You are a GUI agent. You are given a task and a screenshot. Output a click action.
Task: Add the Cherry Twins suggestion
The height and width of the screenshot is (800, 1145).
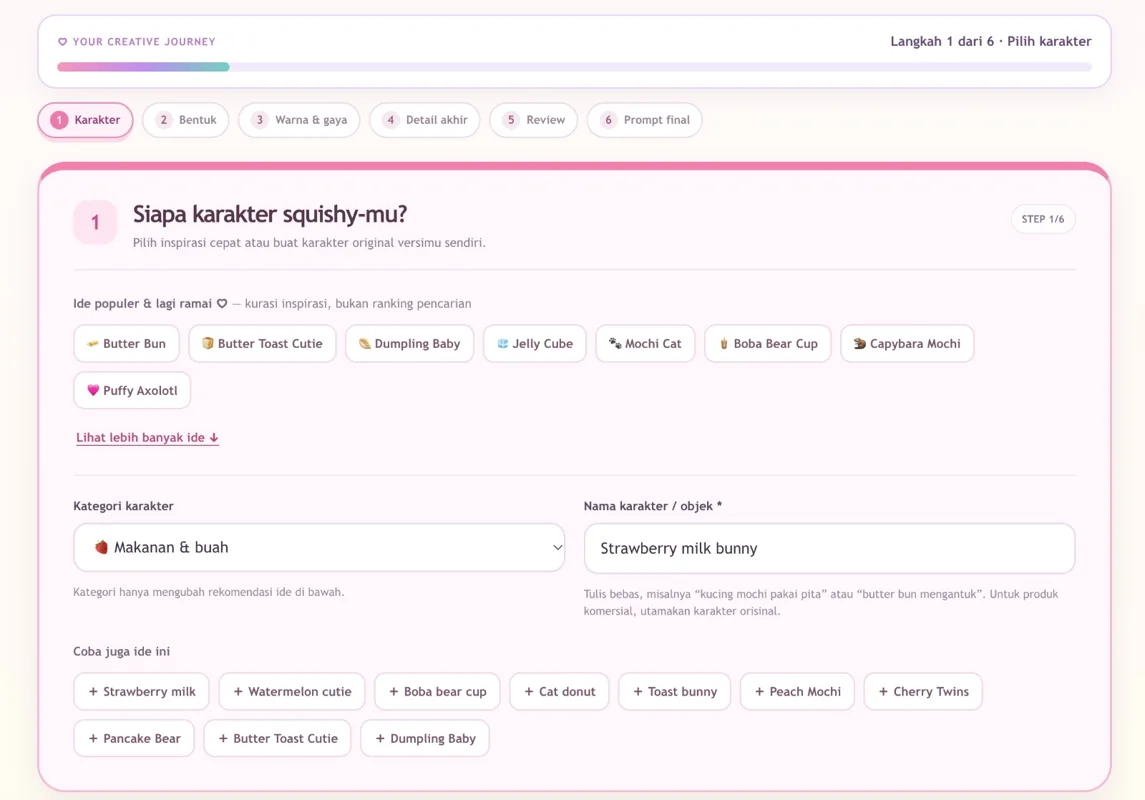924,691
